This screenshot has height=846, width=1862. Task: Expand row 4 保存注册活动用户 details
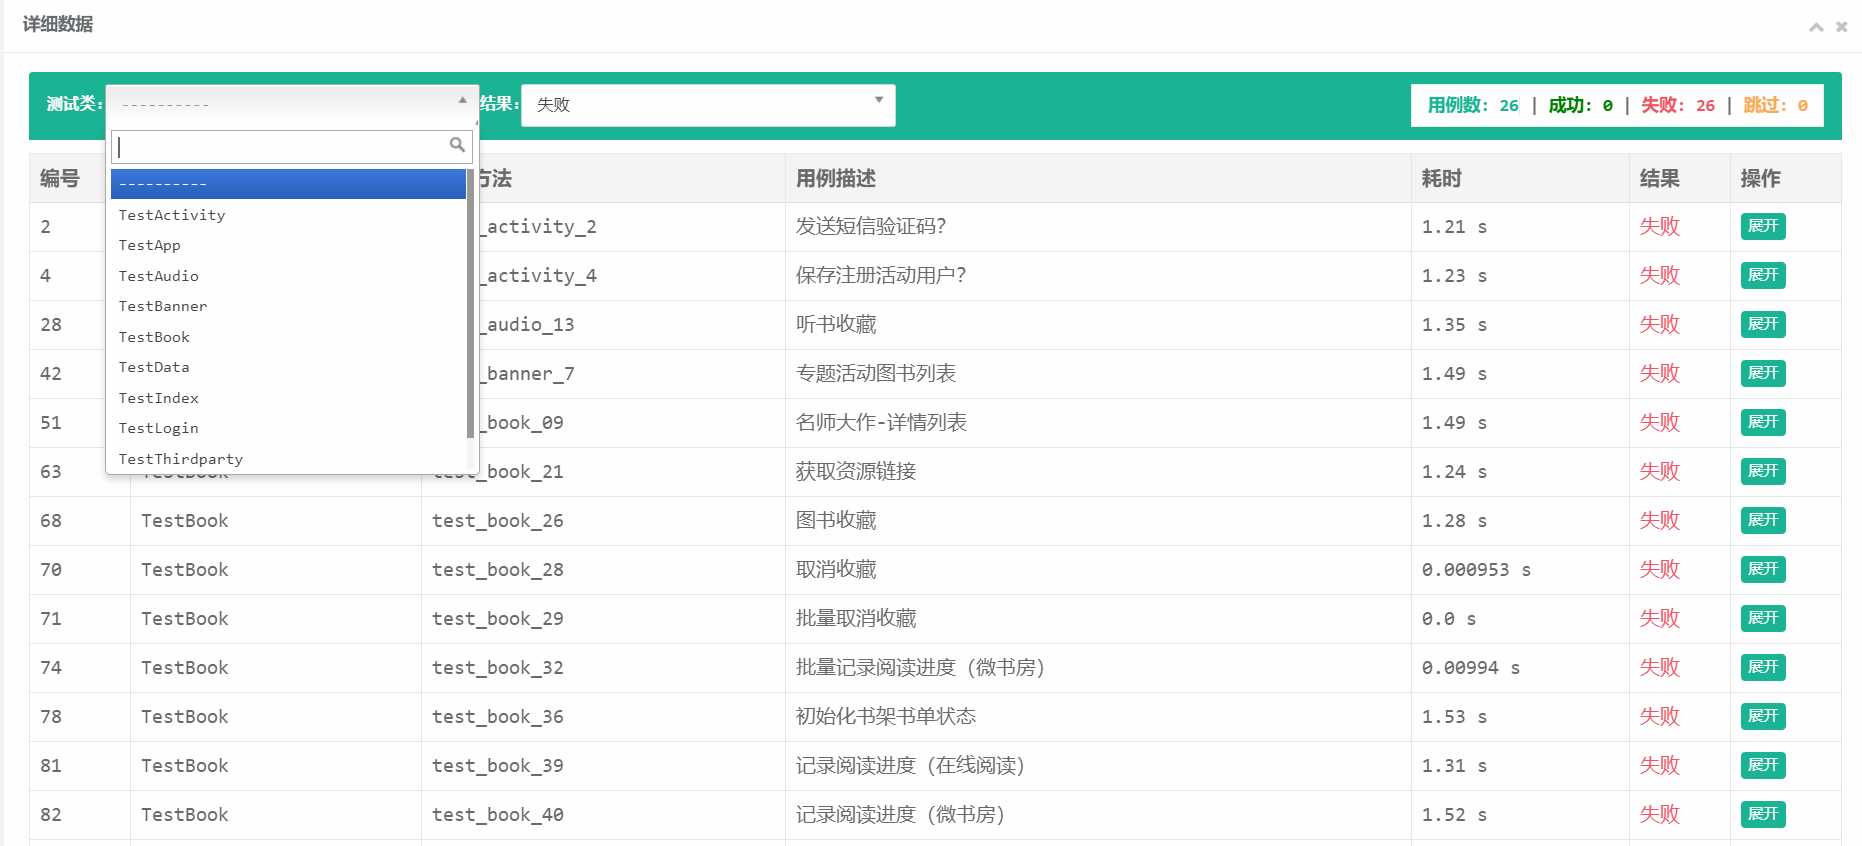click(x=1763, y=275)
